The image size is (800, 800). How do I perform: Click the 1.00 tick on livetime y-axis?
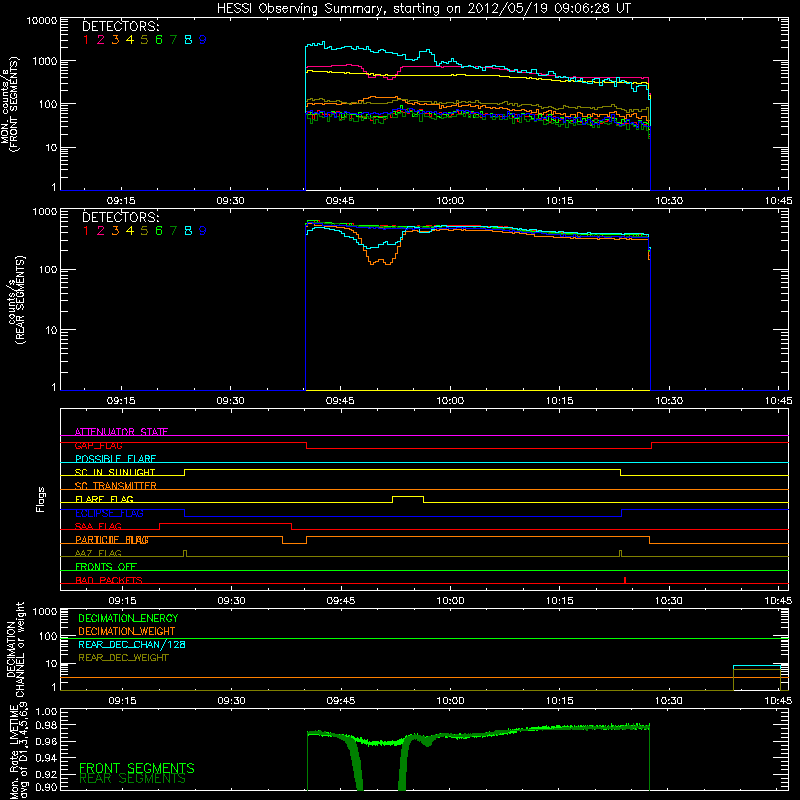click(46, 711)
